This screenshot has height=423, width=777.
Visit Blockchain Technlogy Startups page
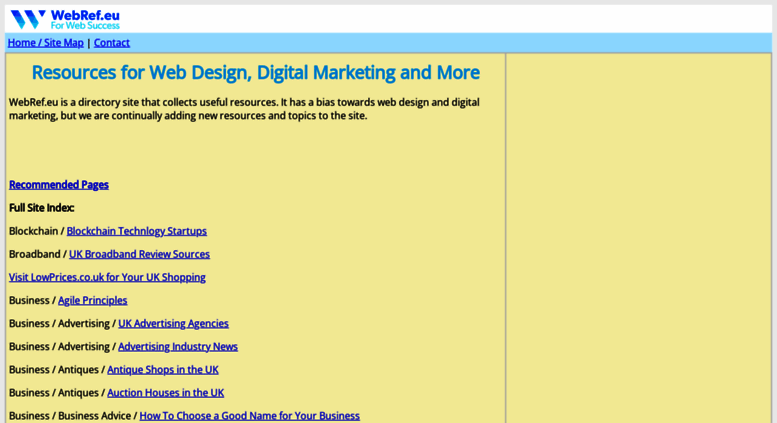[x=137, y=231]
